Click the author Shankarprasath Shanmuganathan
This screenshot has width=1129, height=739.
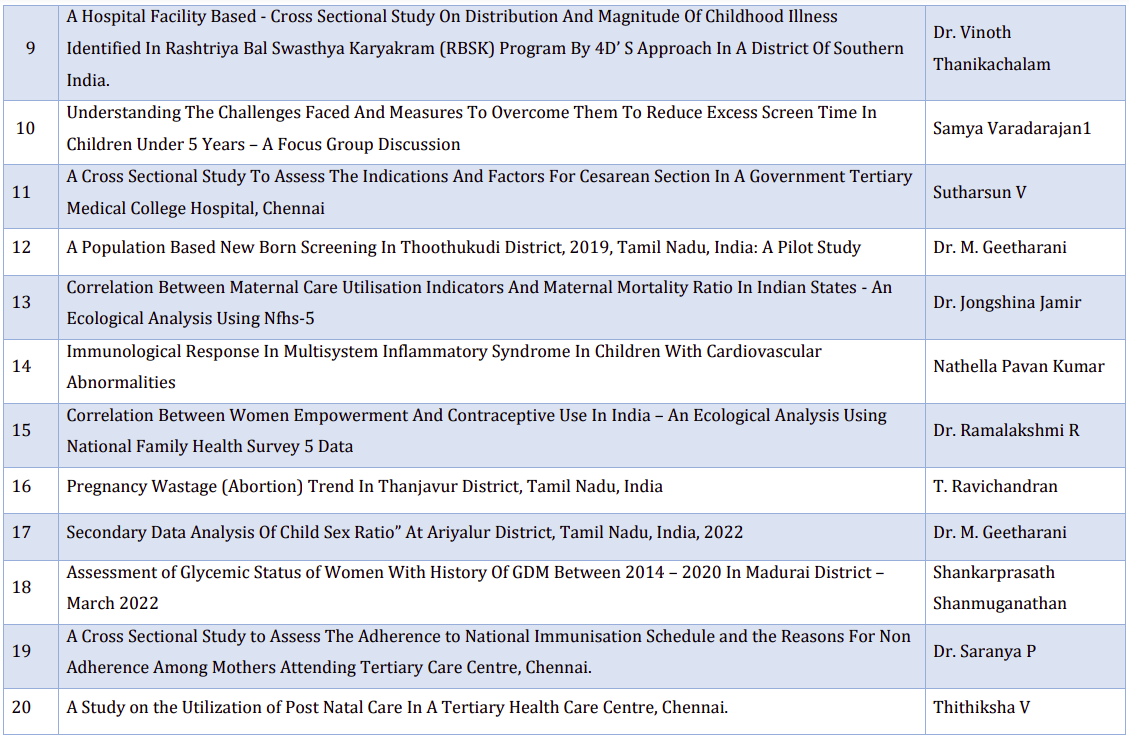click(x=999, y=588)
